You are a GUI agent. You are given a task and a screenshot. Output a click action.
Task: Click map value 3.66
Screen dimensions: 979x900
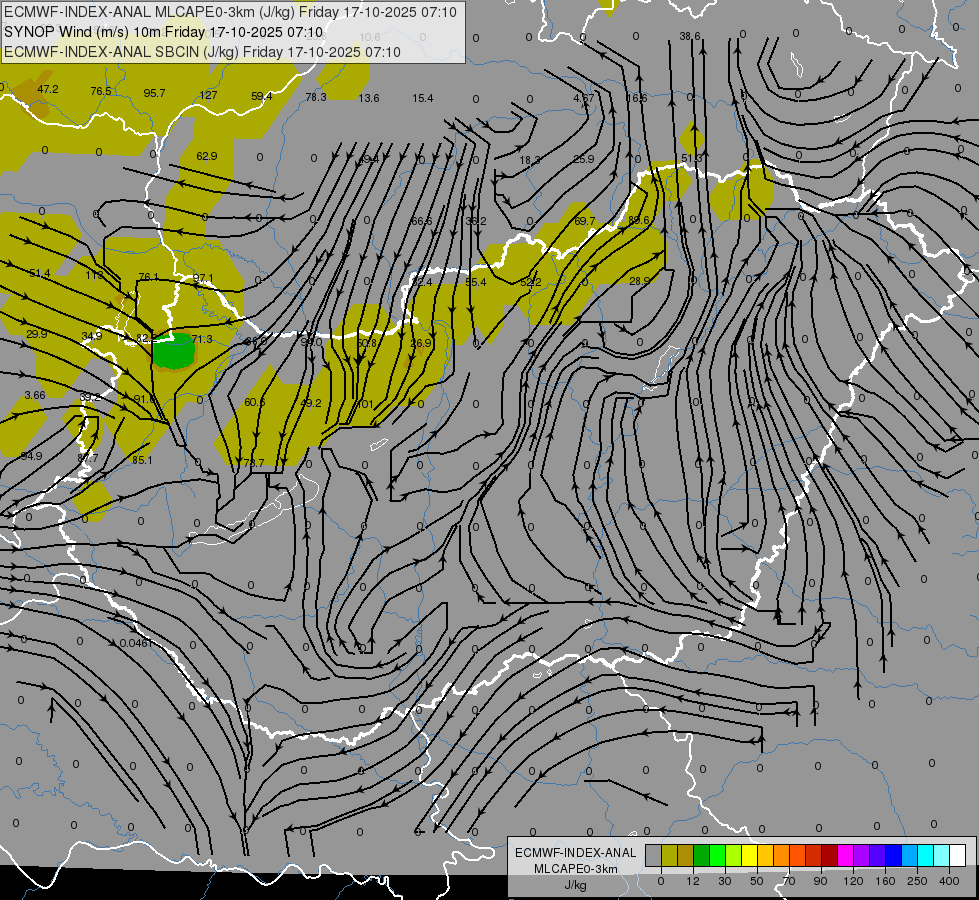tap(35, 395)
